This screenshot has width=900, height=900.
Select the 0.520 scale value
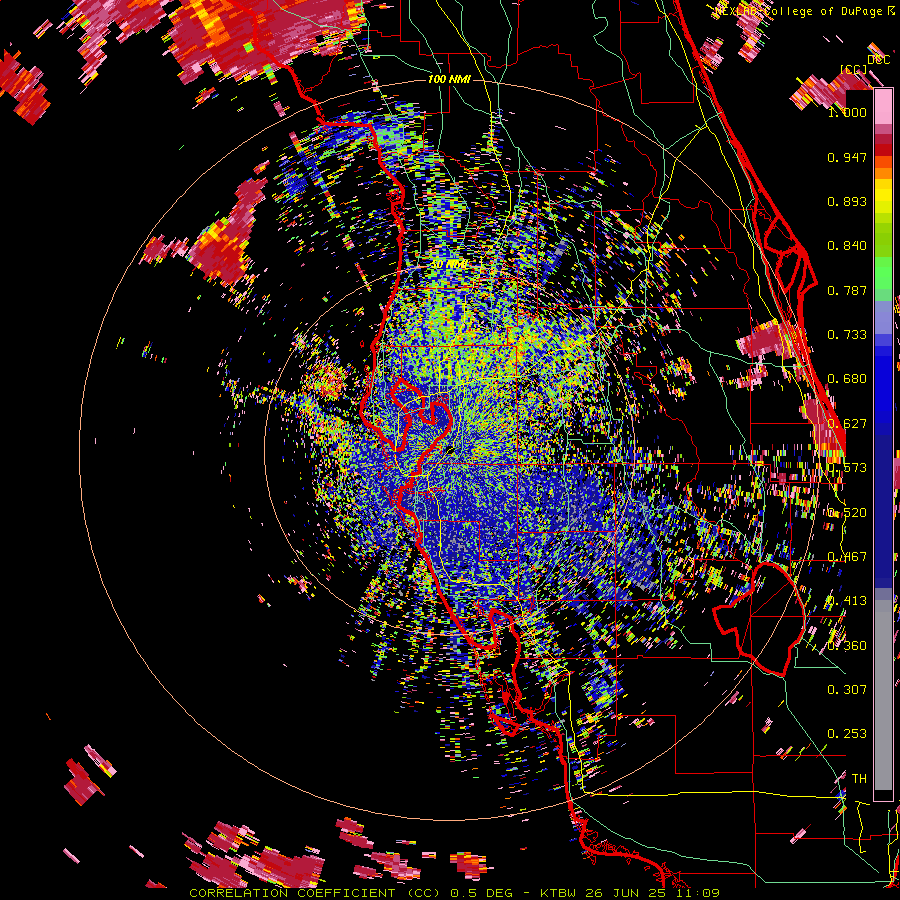click(x=847, y=513)
